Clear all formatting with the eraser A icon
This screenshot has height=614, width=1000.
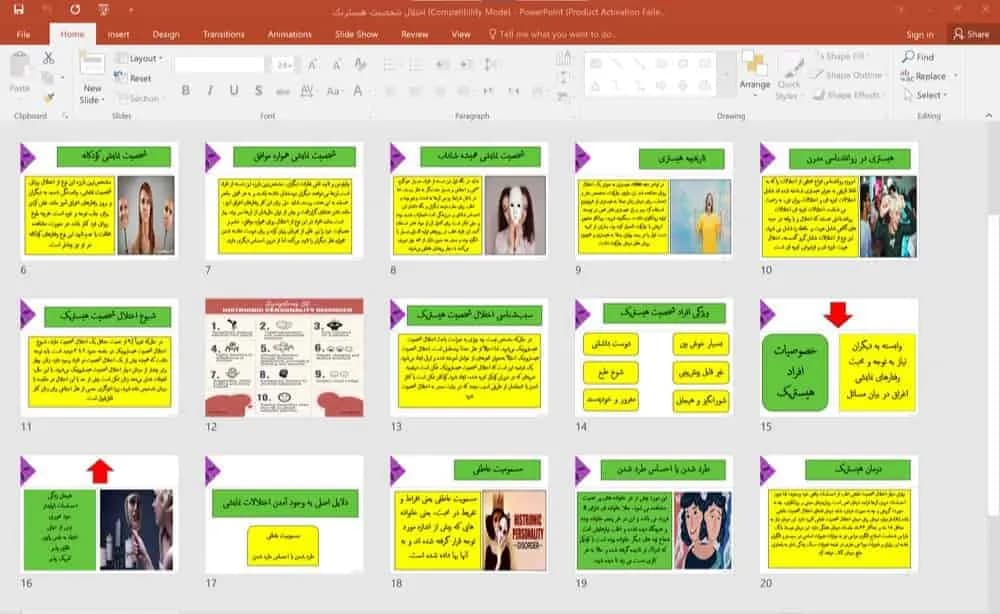click(360, 64)
